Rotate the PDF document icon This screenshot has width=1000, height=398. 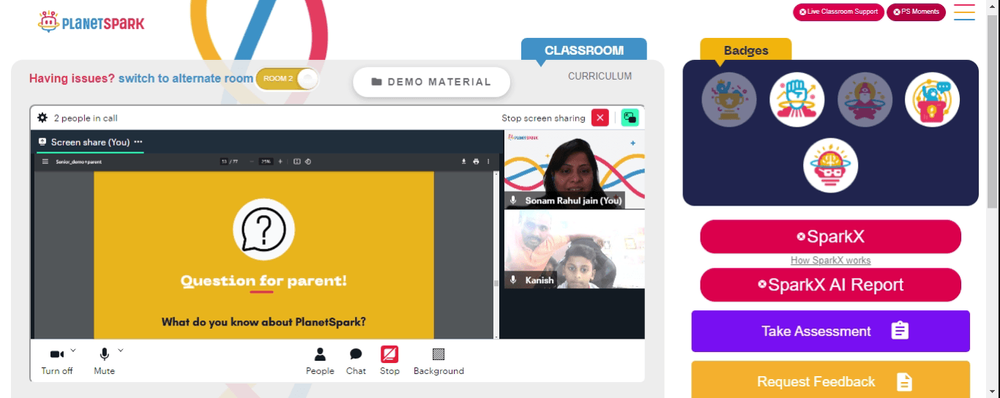coord(308,161)
